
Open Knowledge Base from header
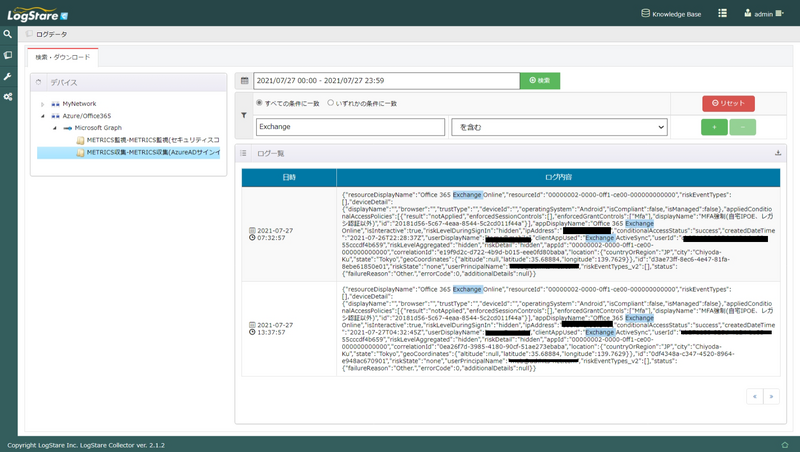671,14
